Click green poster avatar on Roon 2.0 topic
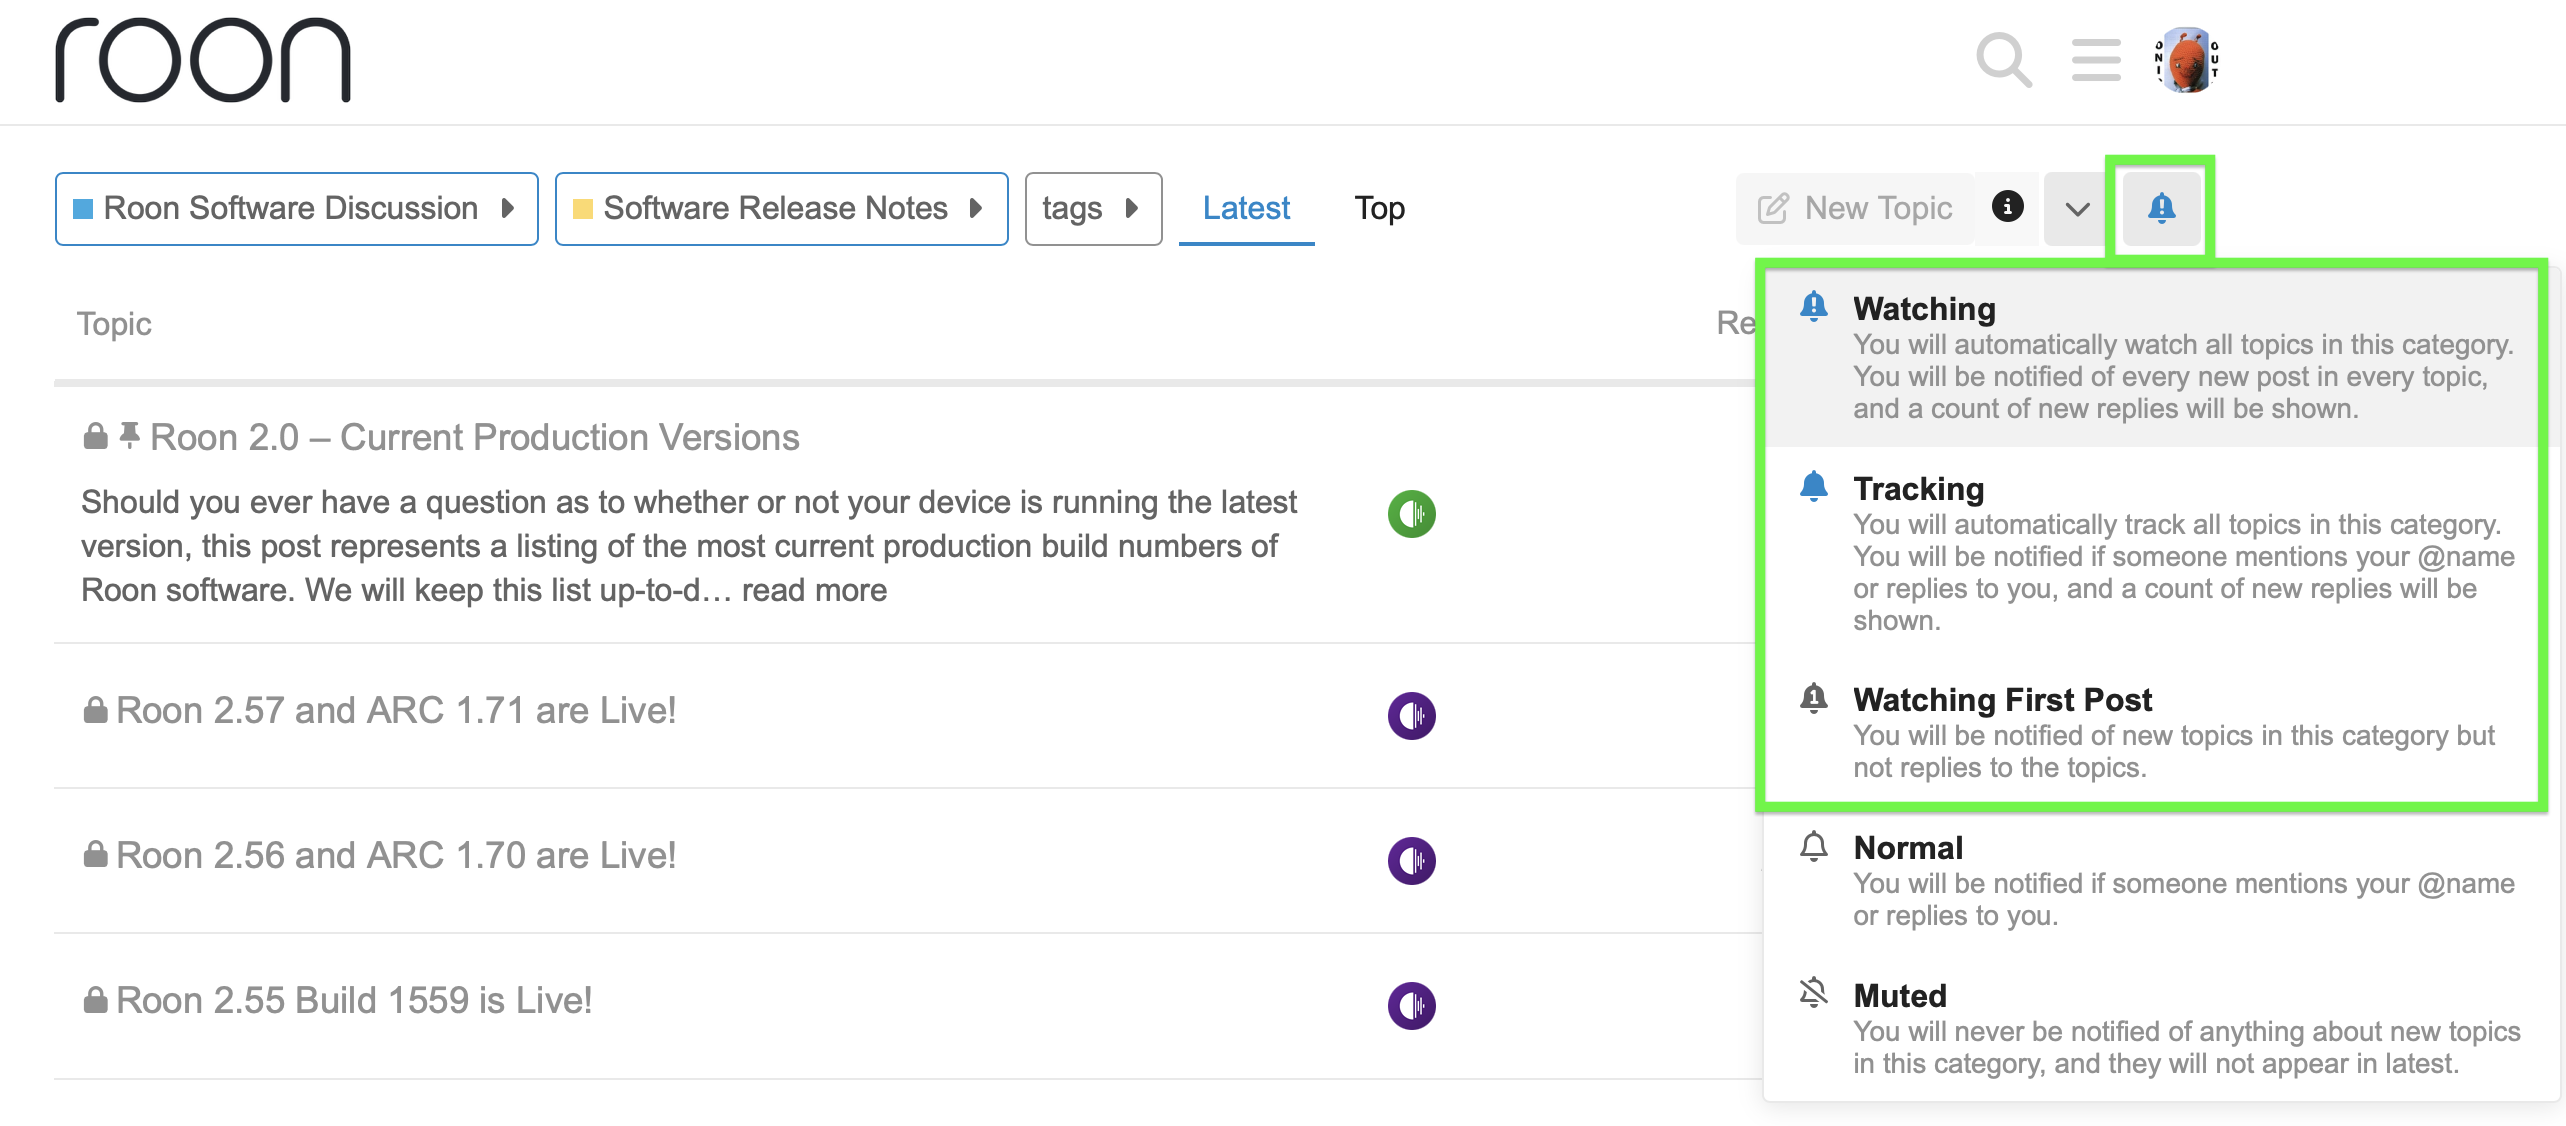This screenshot has width=2566, height=1126. (1411, 514)
